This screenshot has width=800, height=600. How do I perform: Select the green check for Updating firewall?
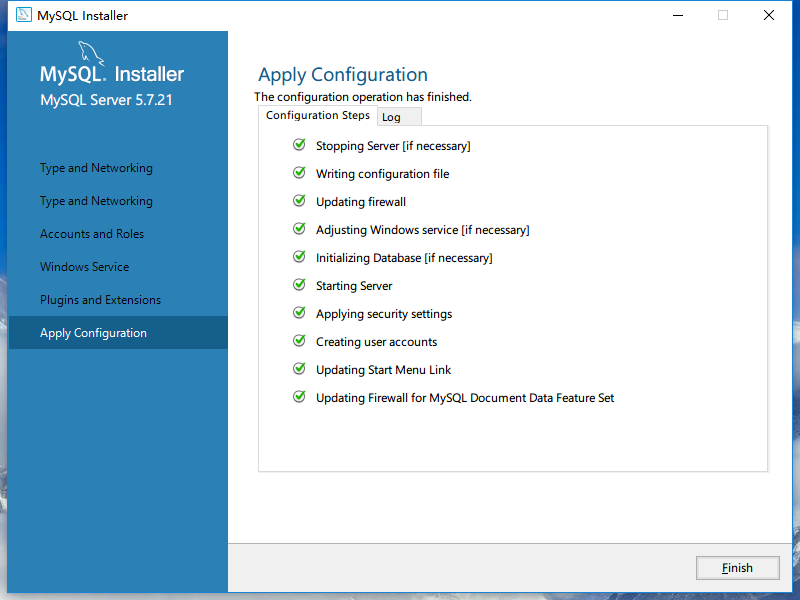pyautogui.click(x=299, y=201)
